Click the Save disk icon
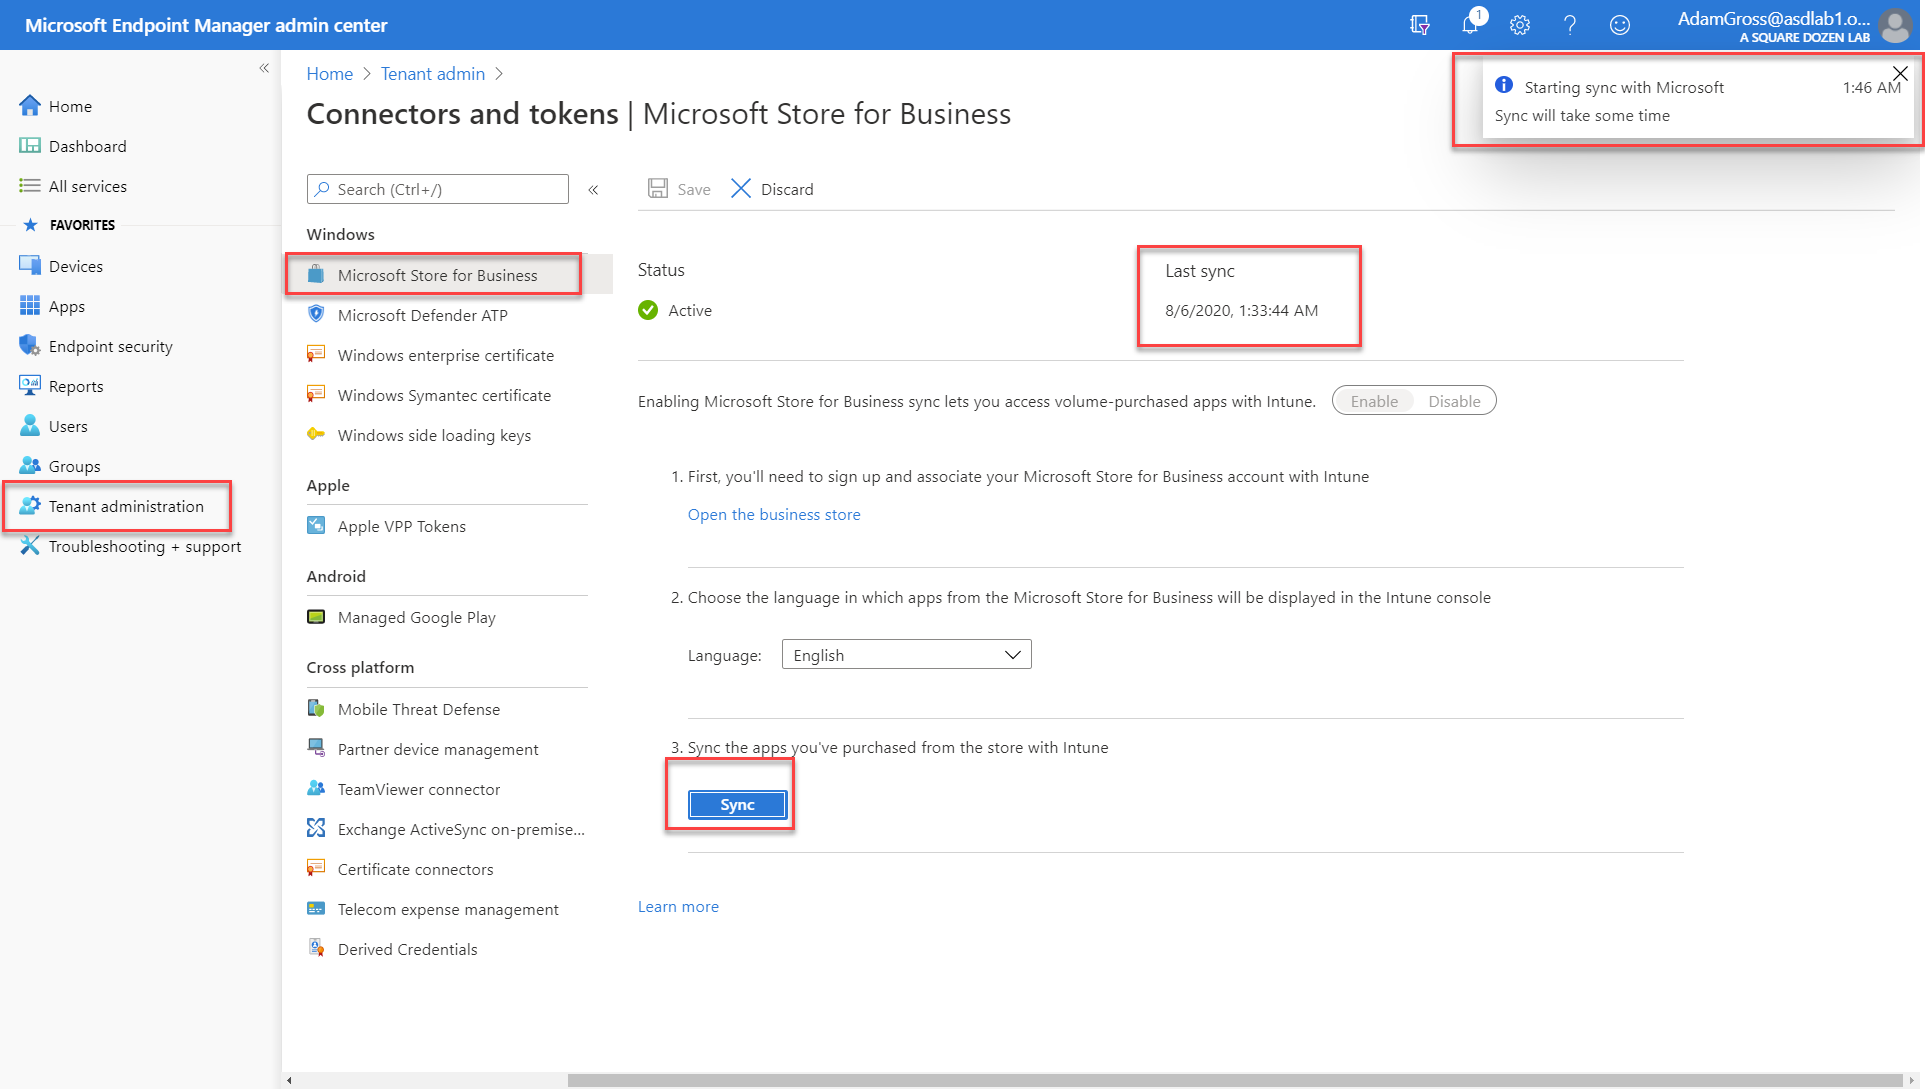 pyautogui.click(x=658, y=189)
